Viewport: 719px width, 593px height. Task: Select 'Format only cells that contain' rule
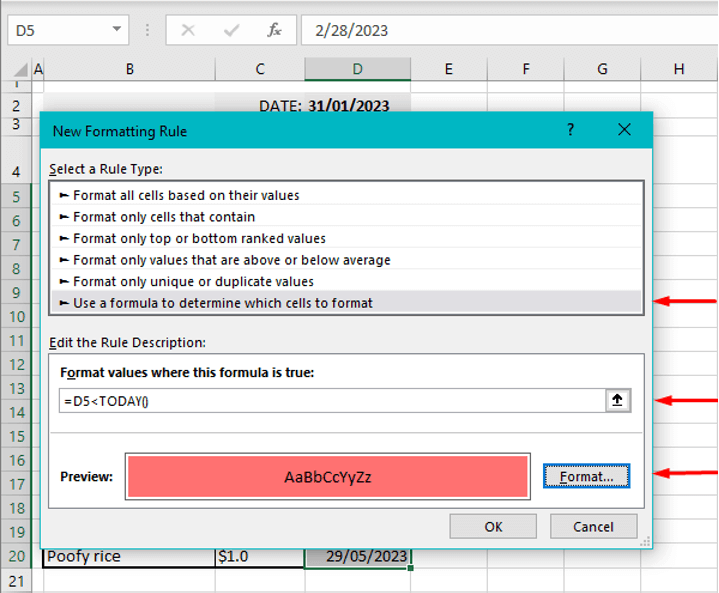pyautogui.click(x=164, y=217)
